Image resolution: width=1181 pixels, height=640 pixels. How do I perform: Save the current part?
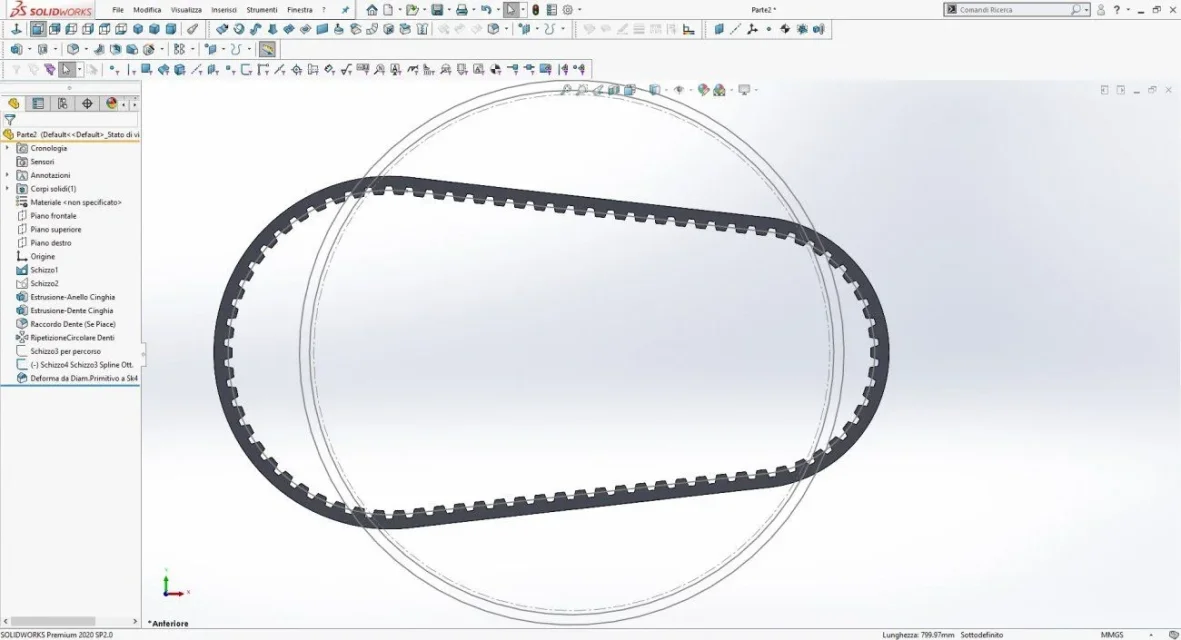pyautogui.click(x=437, y=10)
